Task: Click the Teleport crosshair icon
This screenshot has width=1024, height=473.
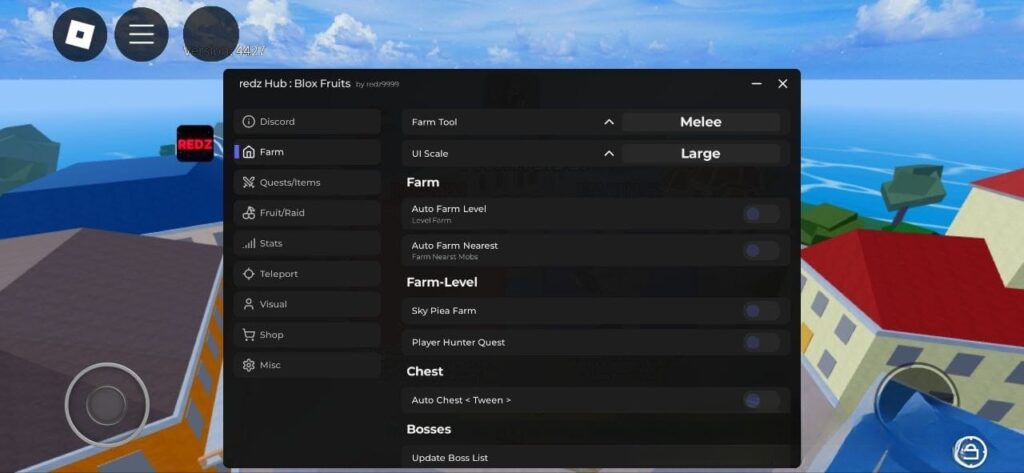Action: click(x=248, y=274)
